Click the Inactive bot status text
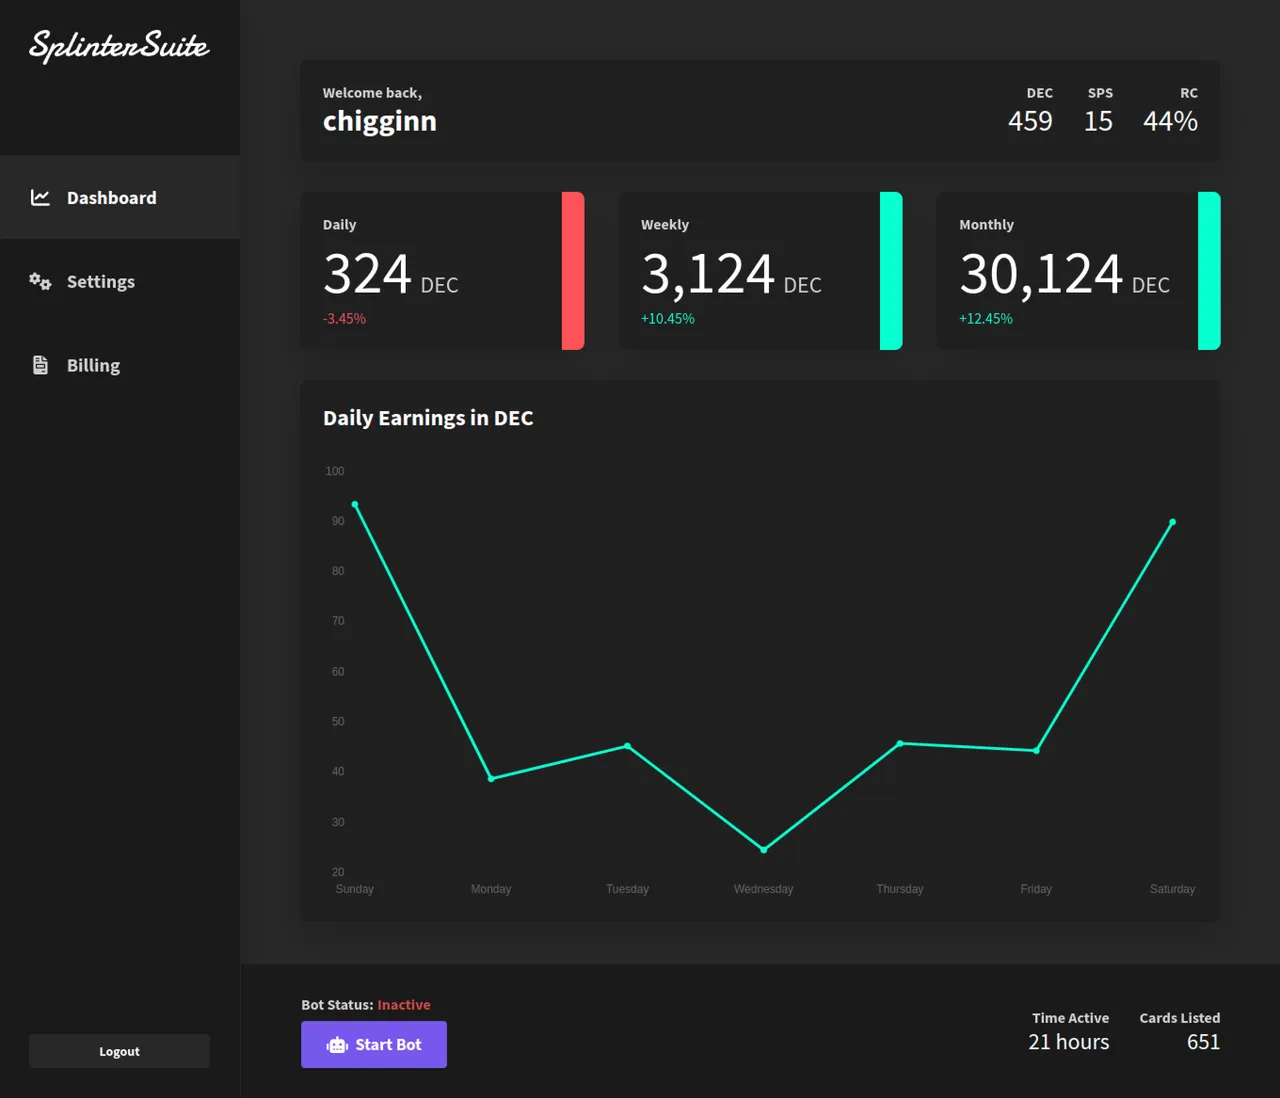Screen dimensions: 1280x1098 [404, 1005]
